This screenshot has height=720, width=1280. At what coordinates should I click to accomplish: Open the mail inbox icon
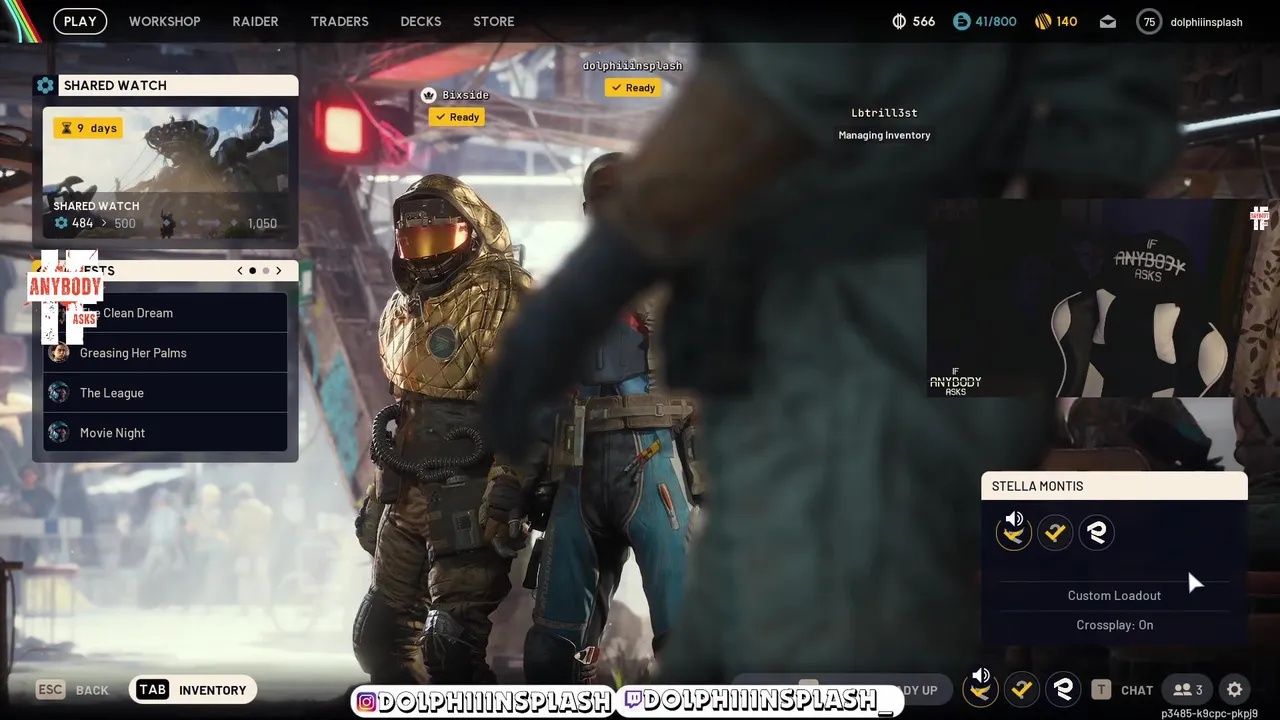tap(1108, 21)
